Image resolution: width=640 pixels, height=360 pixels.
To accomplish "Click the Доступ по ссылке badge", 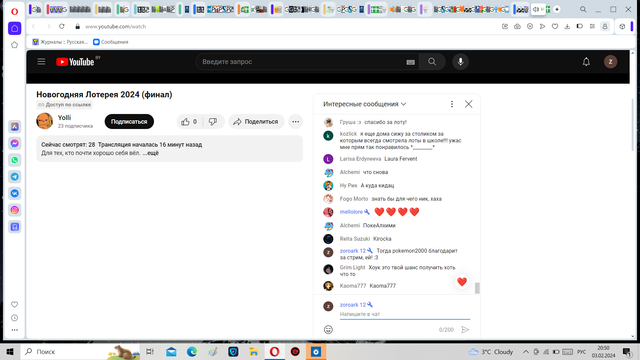I will pyautogui.click(x=64, y=105).
